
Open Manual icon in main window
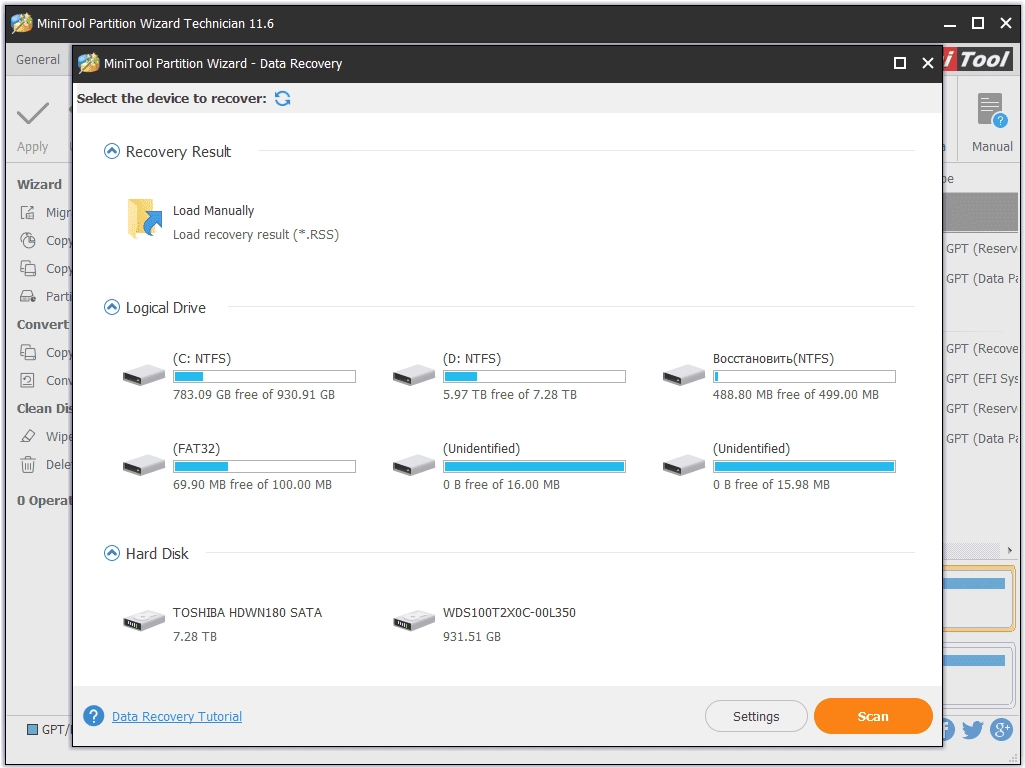tap(992, 110)
